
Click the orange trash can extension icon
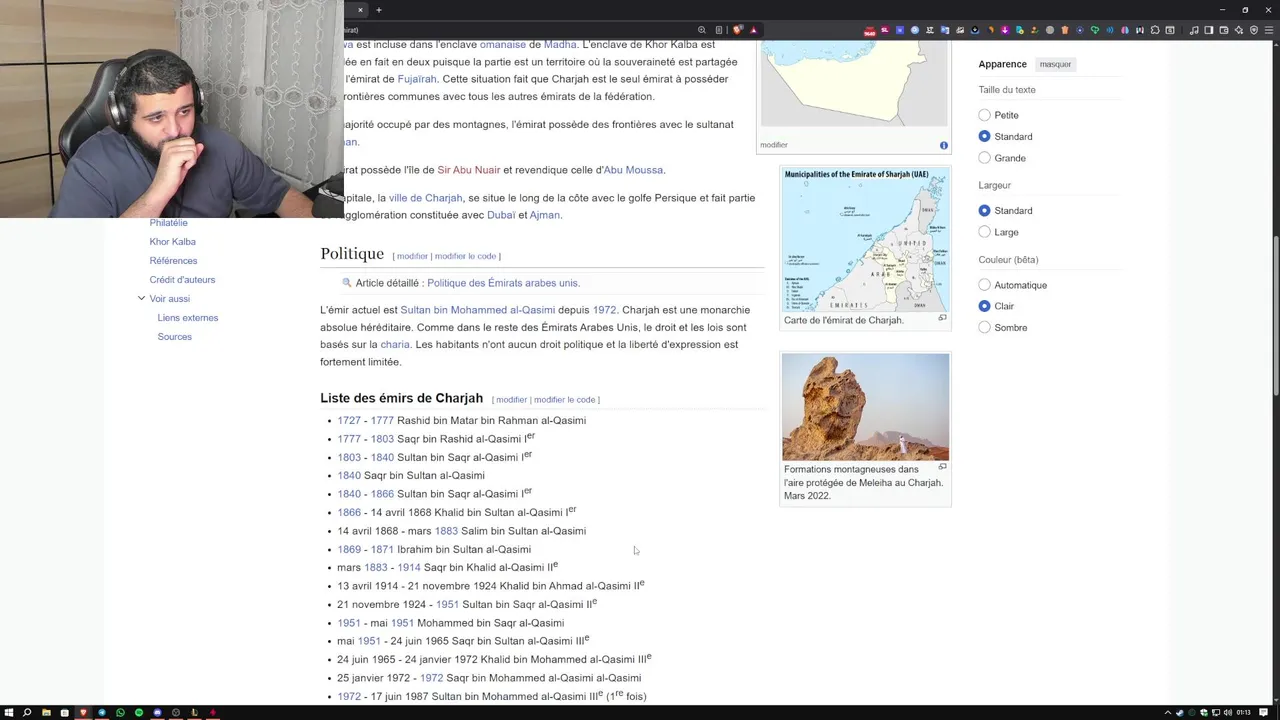click(1065, 30)
